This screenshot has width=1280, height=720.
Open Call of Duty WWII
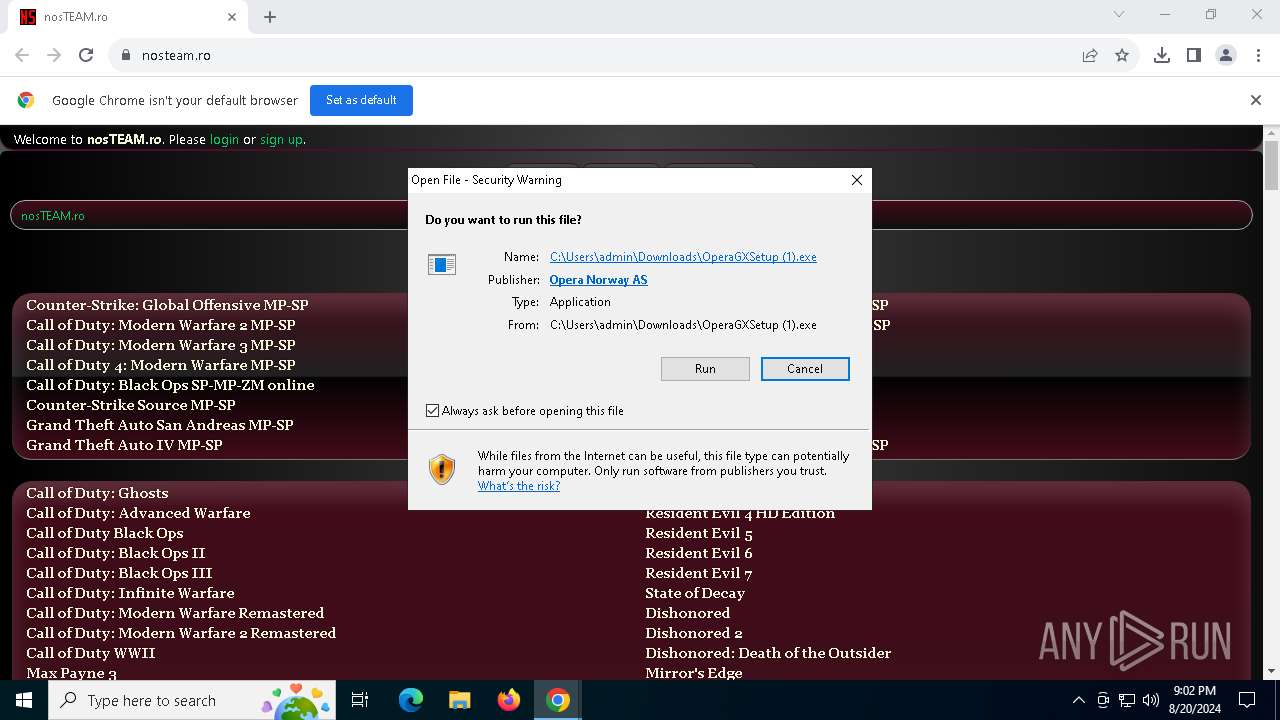[91, 653]
